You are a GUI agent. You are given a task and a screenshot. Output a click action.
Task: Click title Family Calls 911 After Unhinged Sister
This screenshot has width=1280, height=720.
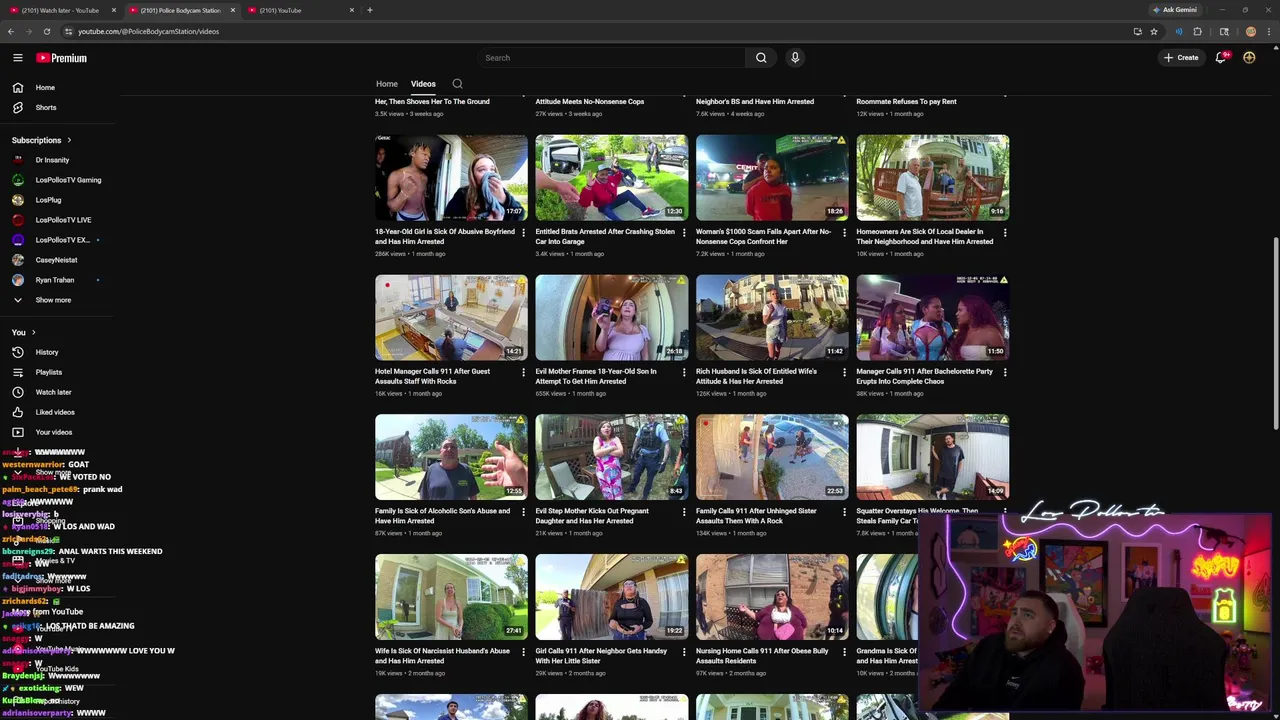pos(756,516)
